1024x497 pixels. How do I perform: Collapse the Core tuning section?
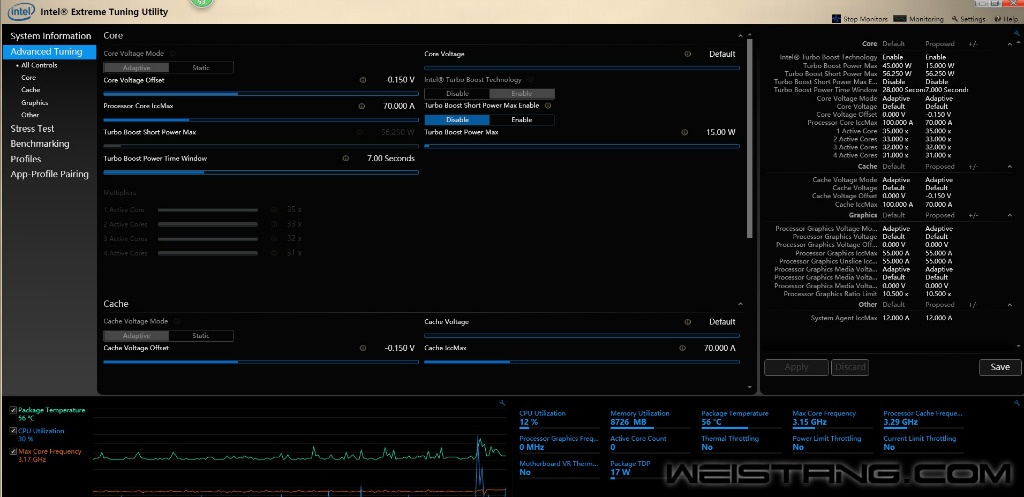point(740,36)
